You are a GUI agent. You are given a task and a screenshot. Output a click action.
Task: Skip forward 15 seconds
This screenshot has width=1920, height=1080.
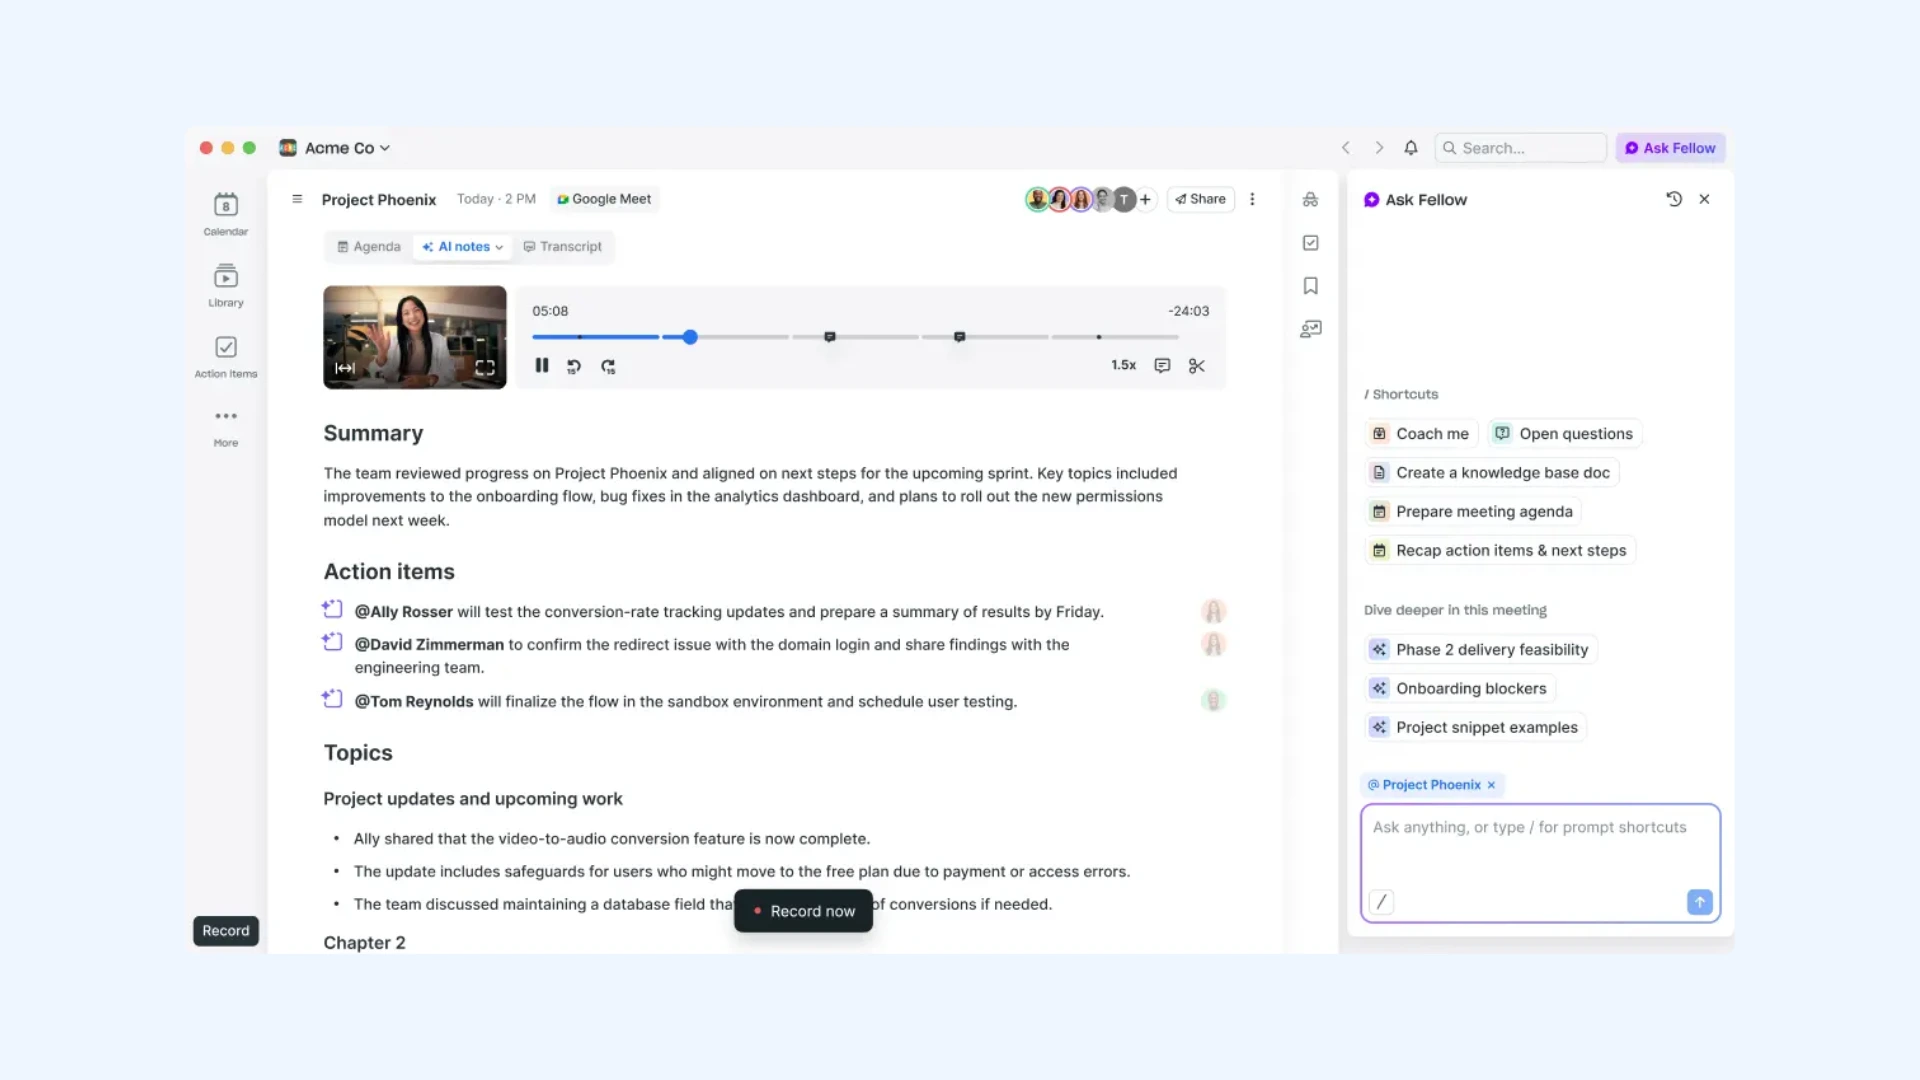[608, 366]
